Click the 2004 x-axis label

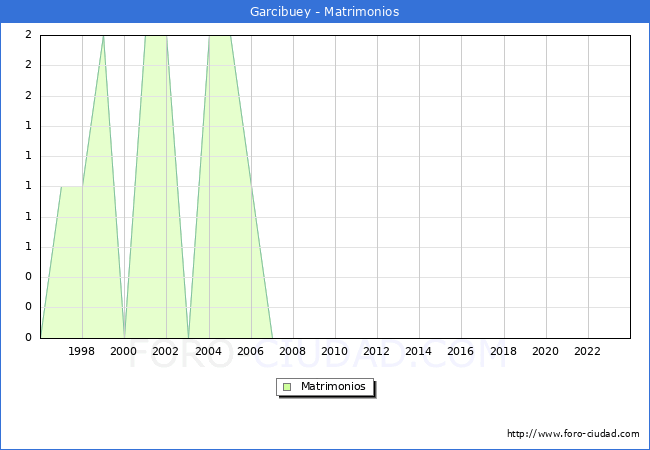coord(208,351)
